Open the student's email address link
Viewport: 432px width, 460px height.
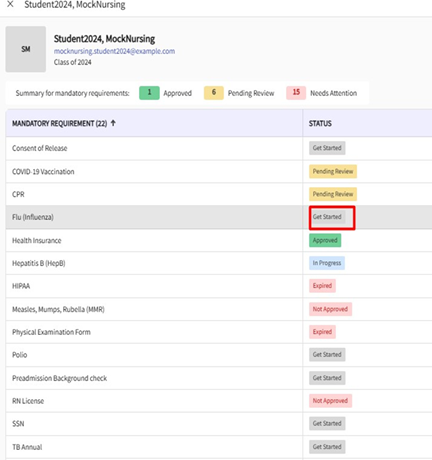coord(114,51)
